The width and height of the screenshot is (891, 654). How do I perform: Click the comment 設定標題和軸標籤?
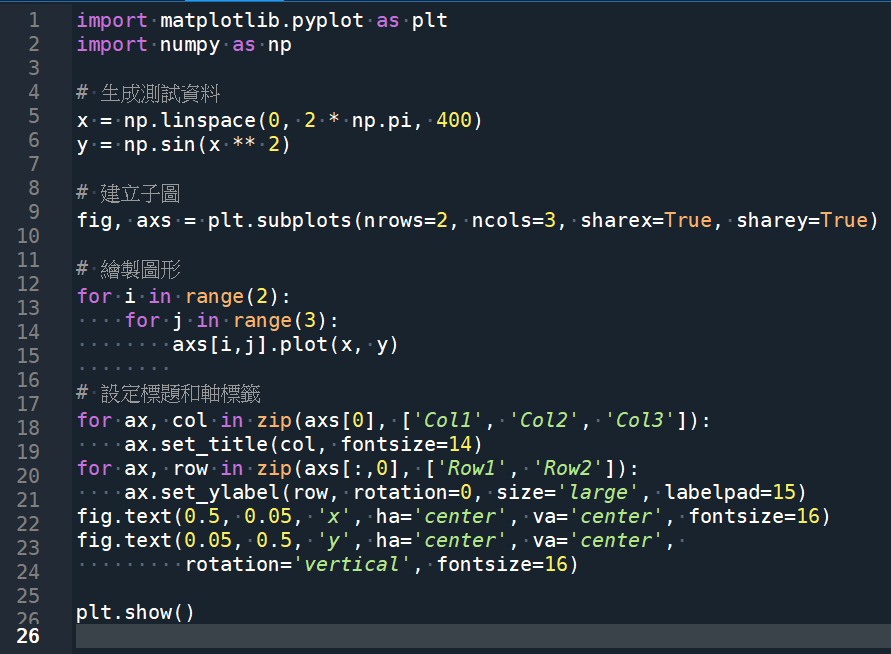[170, 393]
